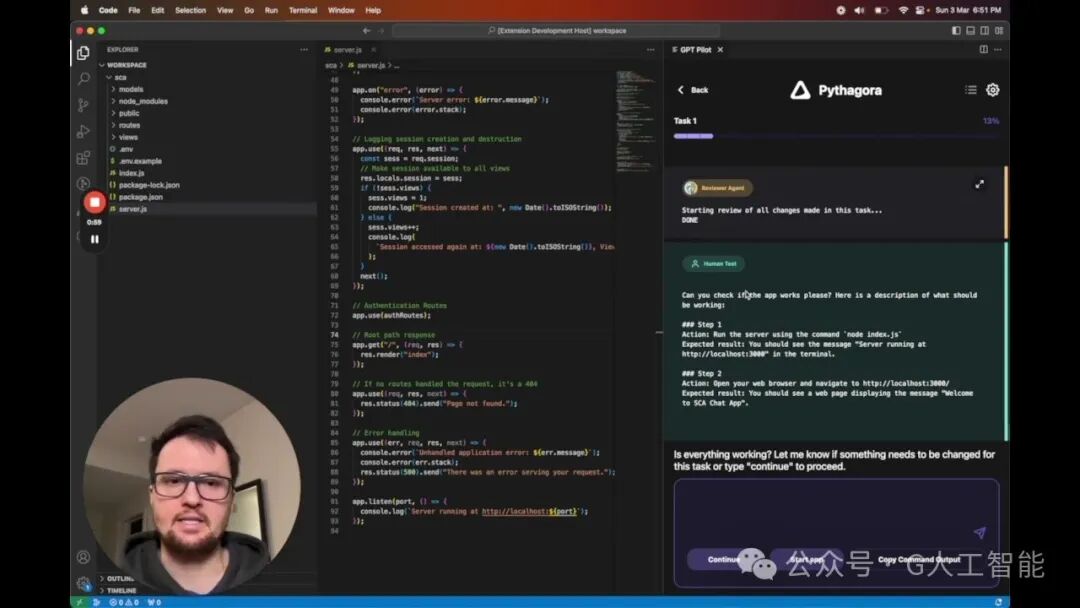Click the Task 1 progress bar

[x=836, y=136]
